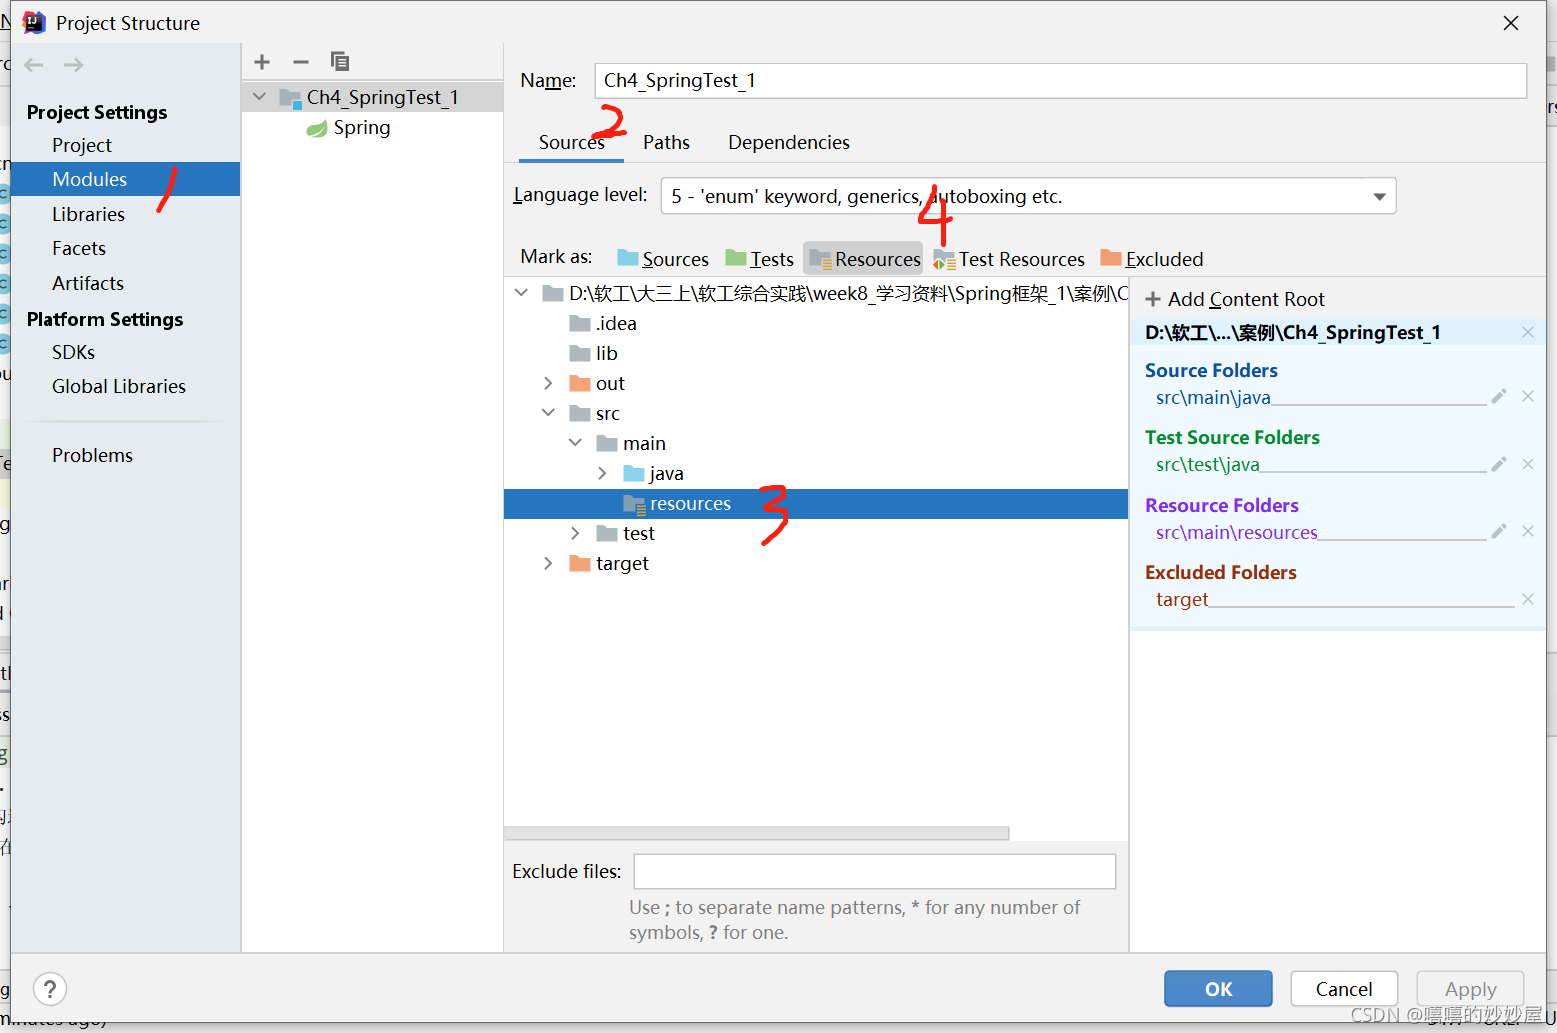The image size is (1557, 1033).
Task: Switch to the Dependencies tab
Action: click(x=789, y=142)
